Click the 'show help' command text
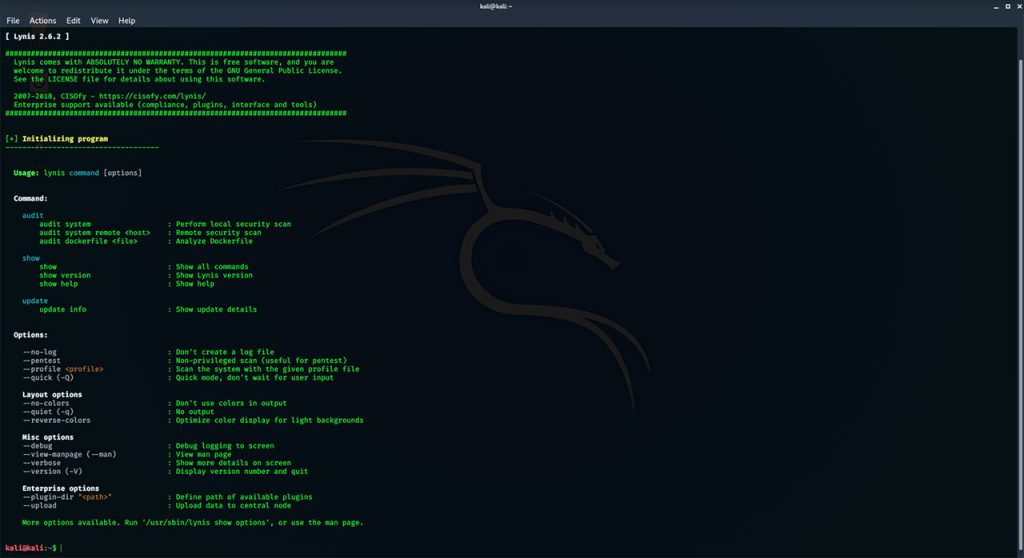Image resolution: width=1024 pixels, height=558 pixels. [x=58, y=284]
